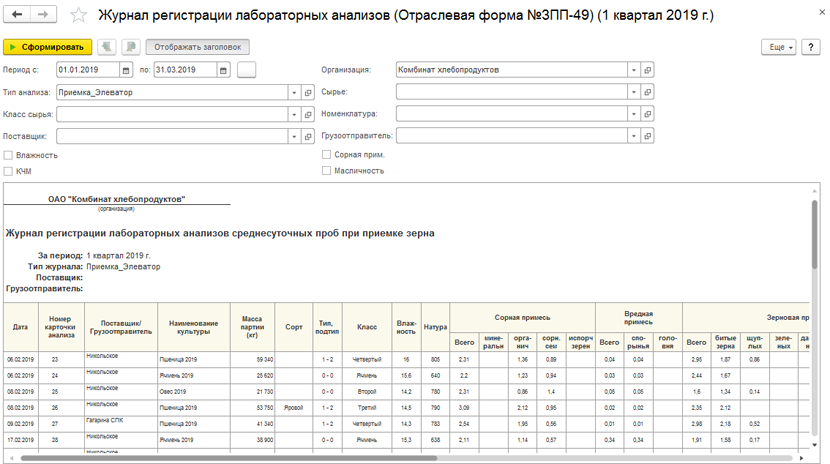Toggle the Сорная прим. checkbox

pyautogui.click(x=327, y=154)
